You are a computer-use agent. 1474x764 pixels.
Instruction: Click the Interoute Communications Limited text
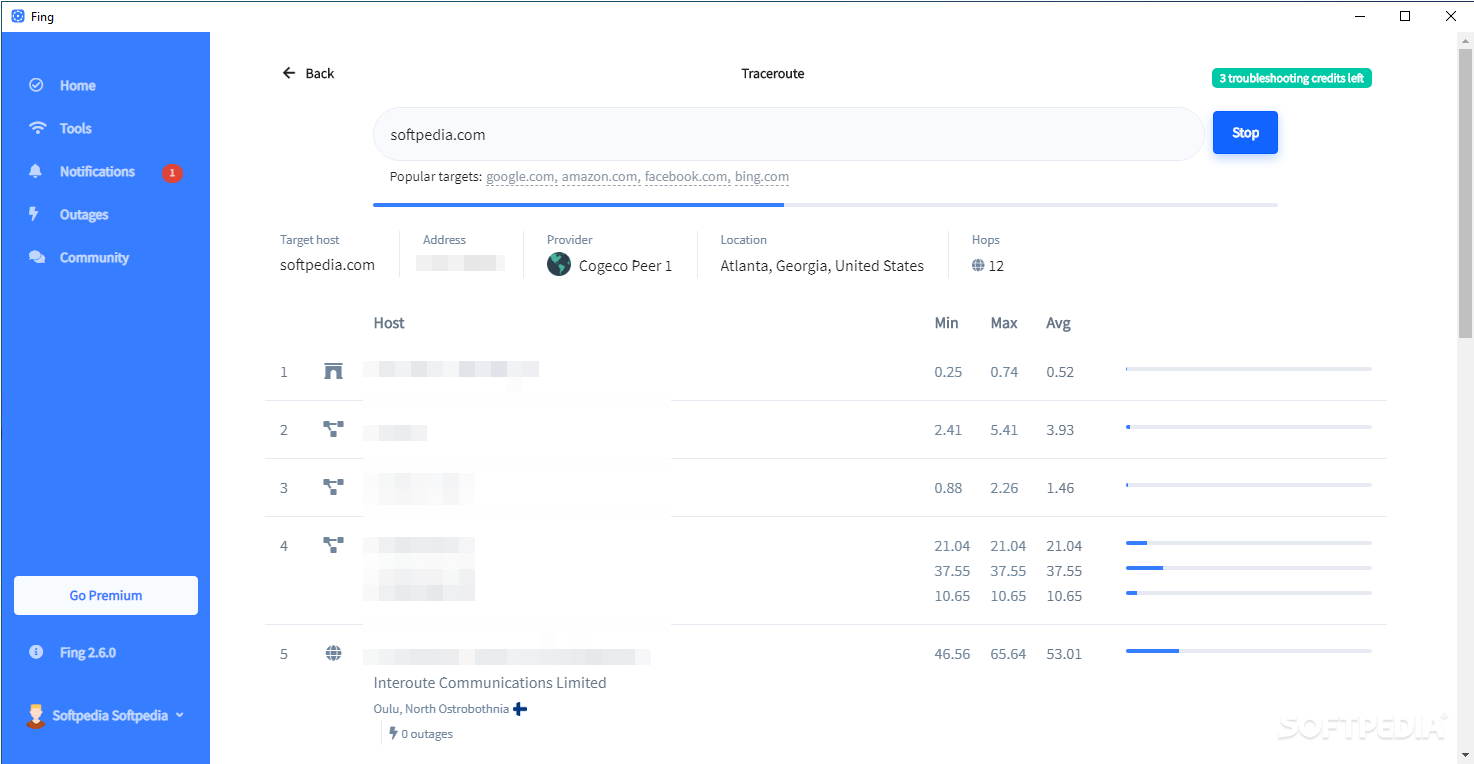tap(490, 683)
